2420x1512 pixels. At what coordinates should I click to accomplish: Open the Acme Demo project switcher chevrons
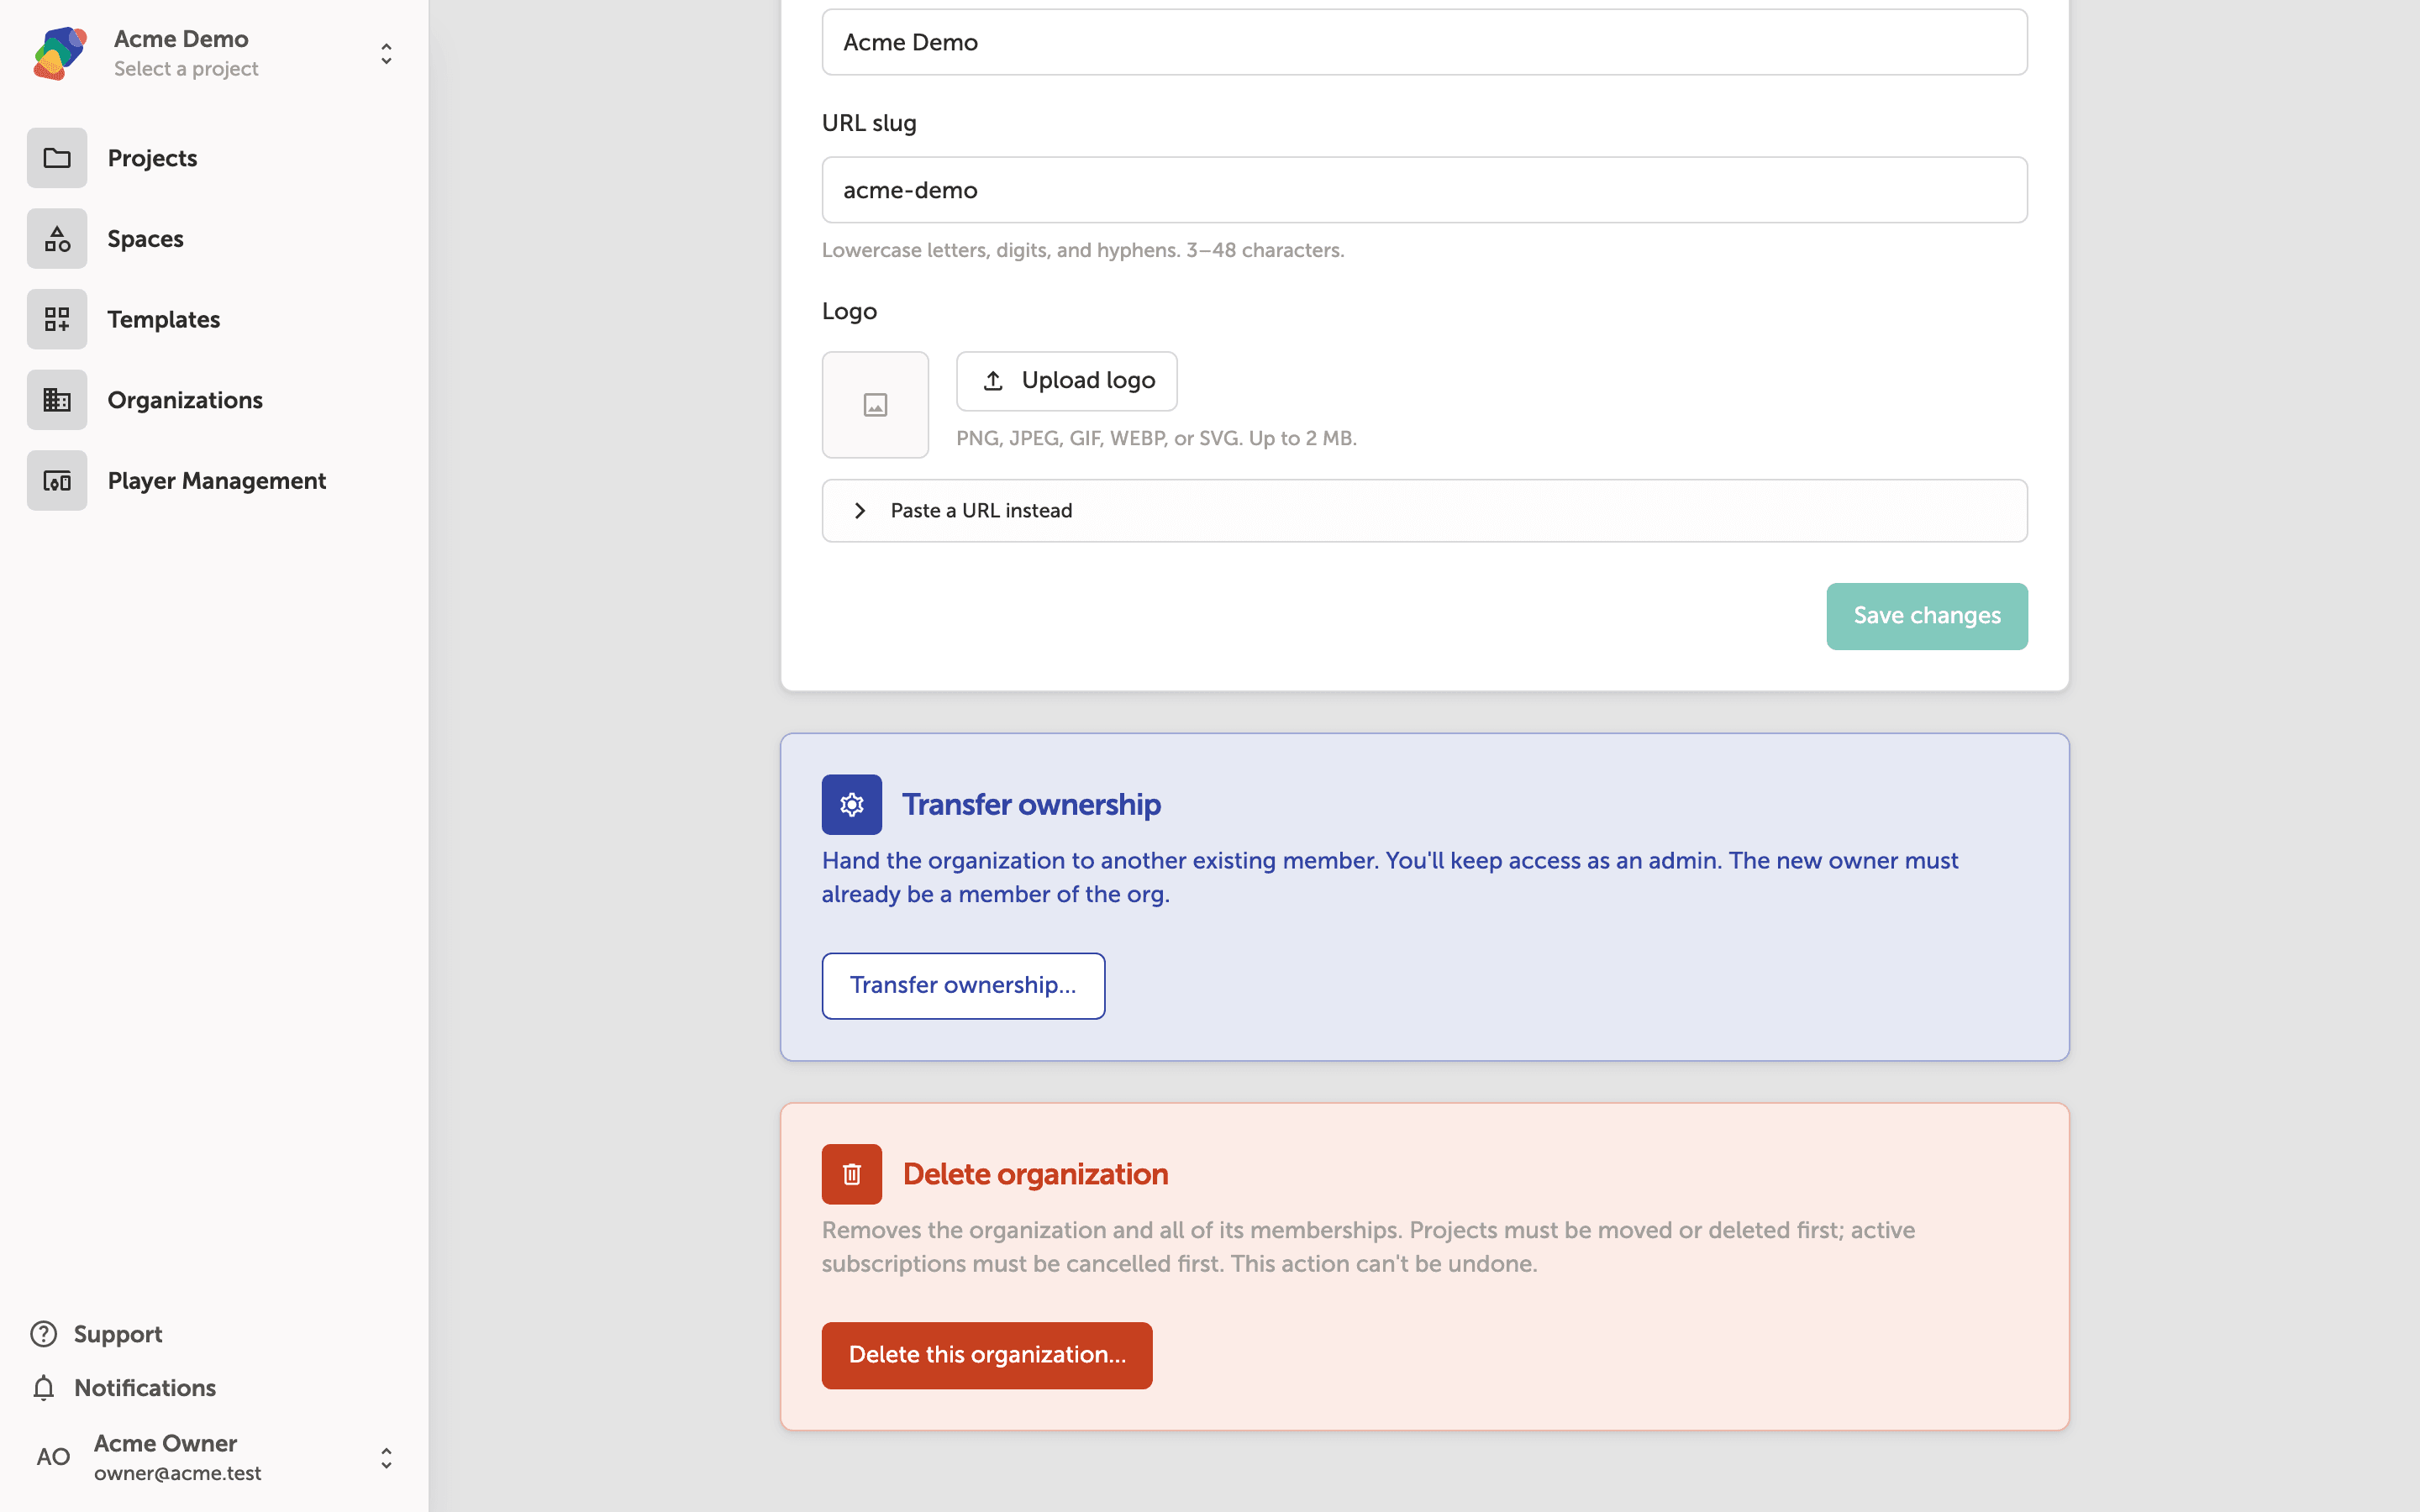point(386,53)
